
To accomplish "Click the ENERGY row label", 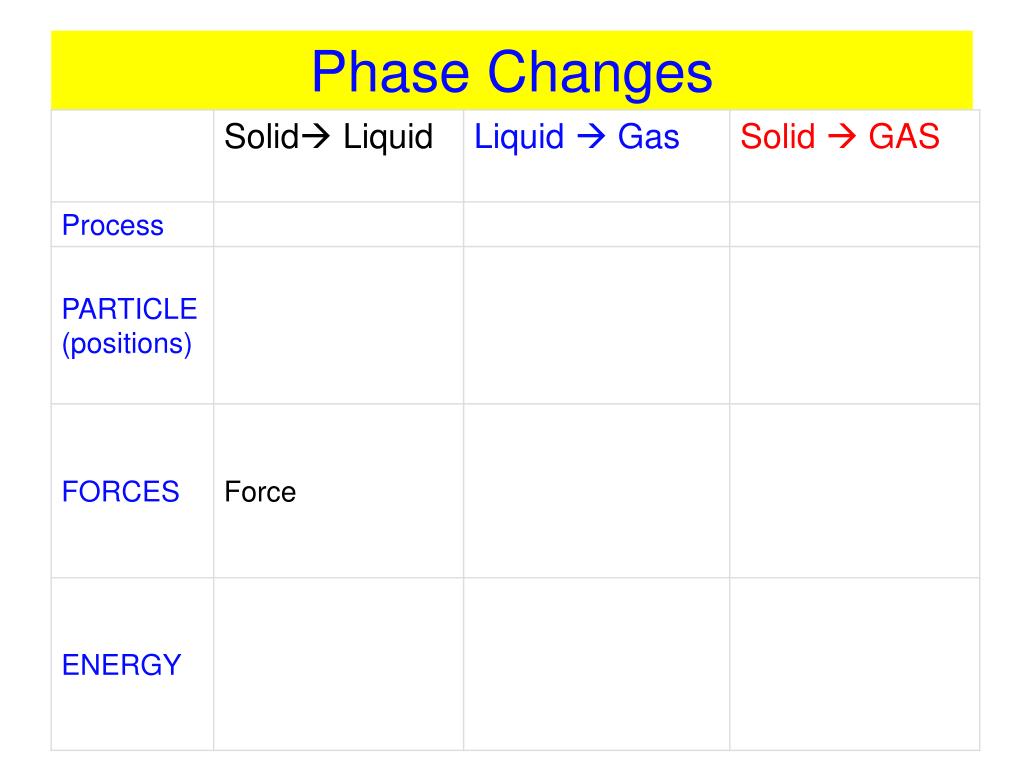I will pyautogui.click(x=121, y=665).
